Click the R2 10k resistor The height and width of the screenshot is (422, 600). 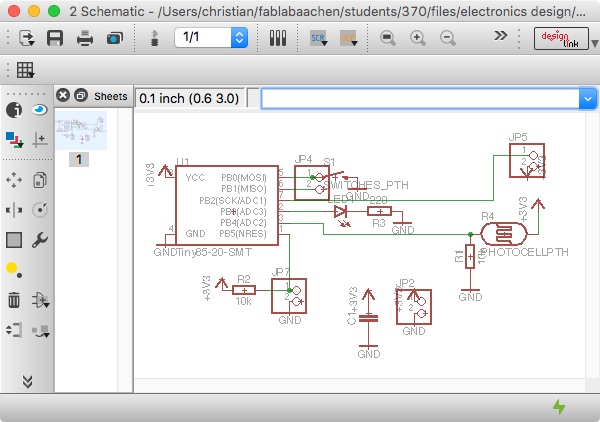[x=244, y=290]
